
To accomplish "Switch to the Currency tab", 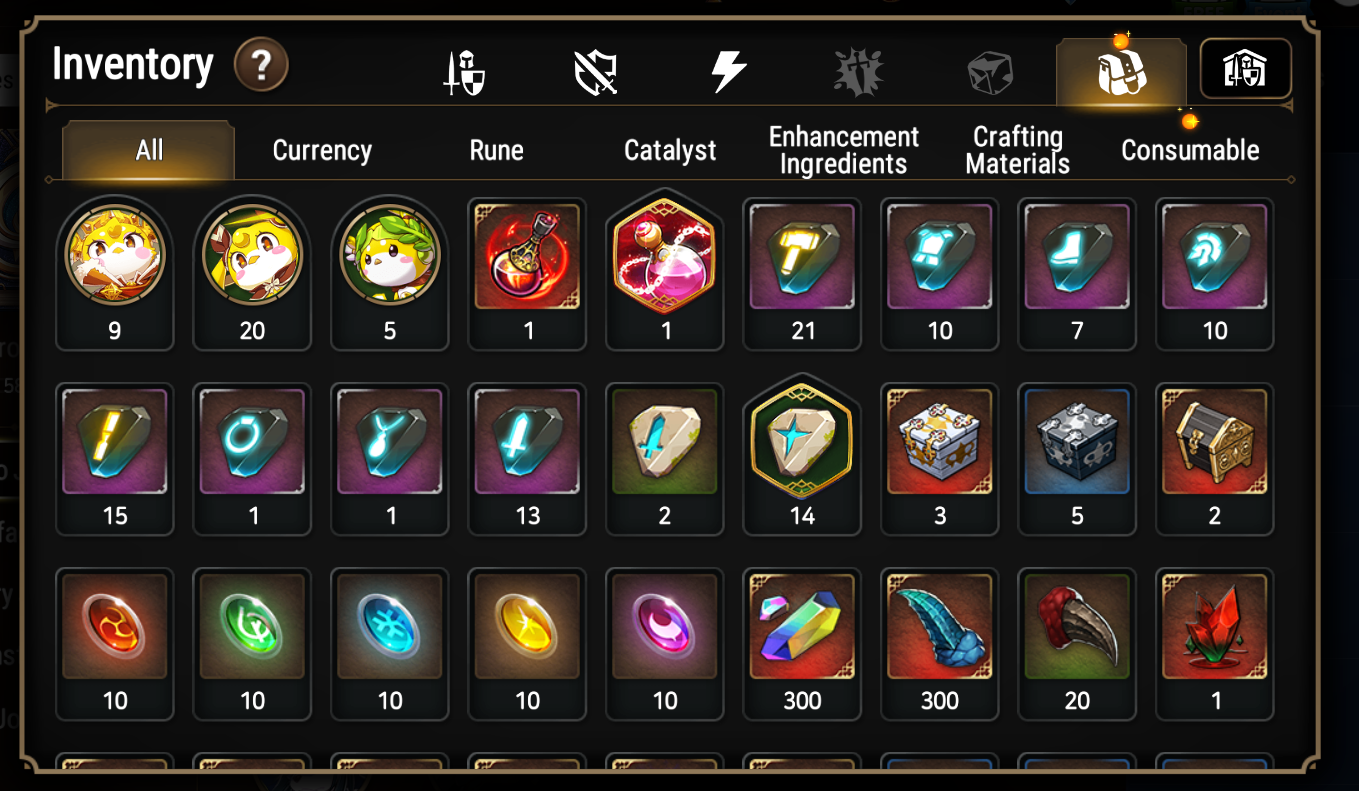I will pos(322,151).
